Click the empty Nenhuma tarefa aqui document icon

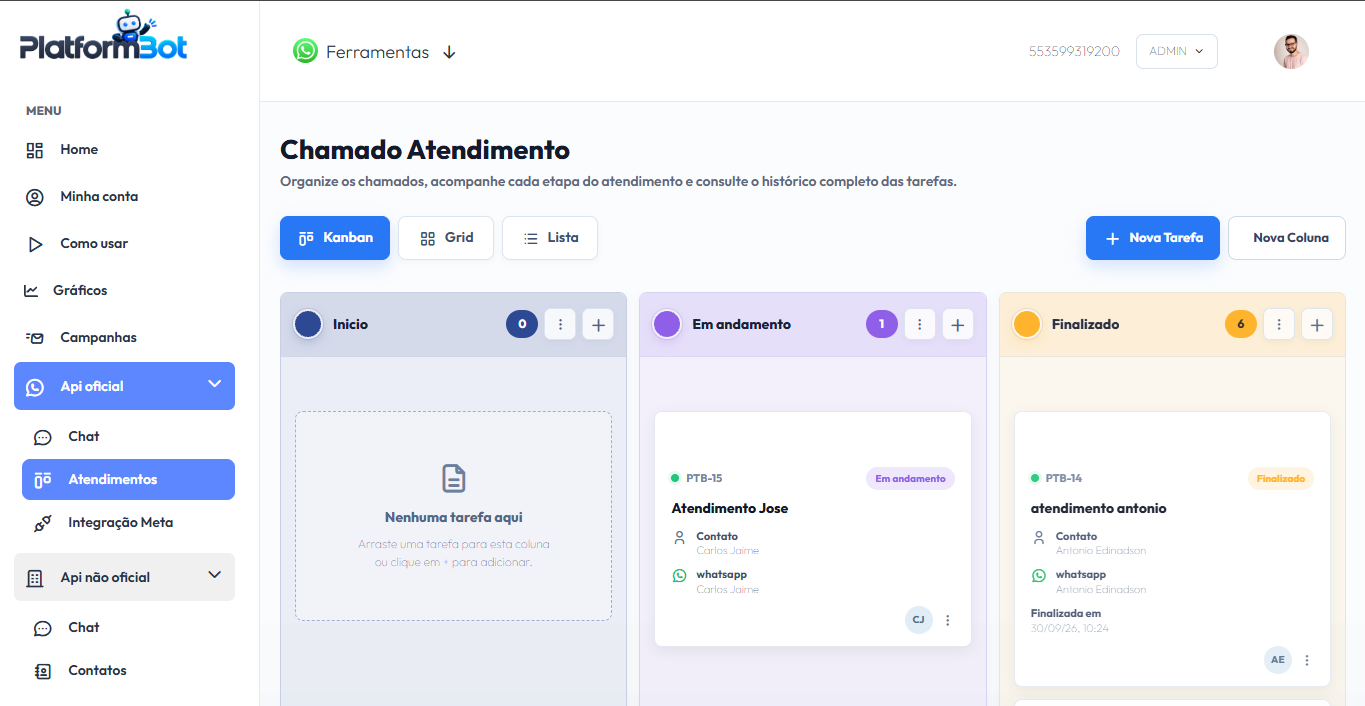point(454,478)
